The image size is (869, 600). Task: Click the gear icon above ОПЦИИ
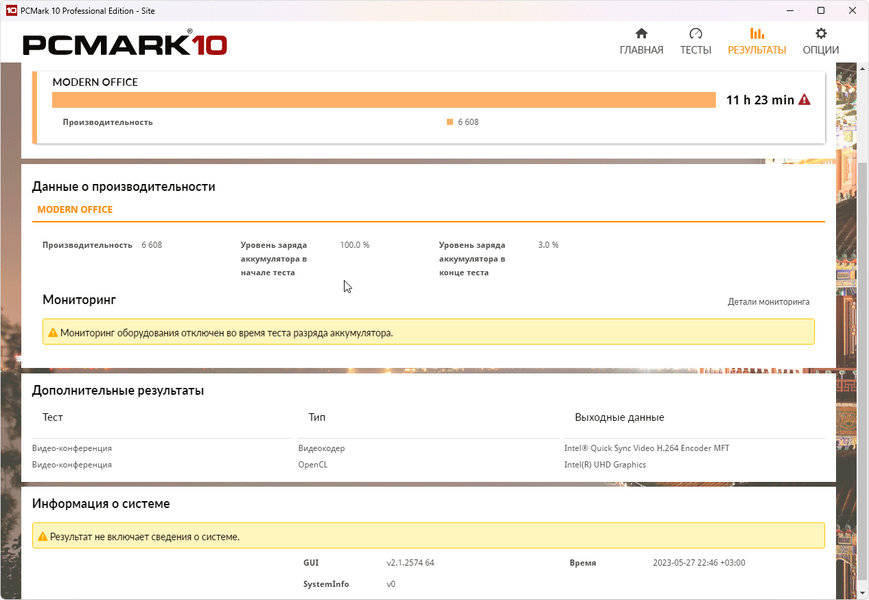pyautogui.click(x=821, y=33)
